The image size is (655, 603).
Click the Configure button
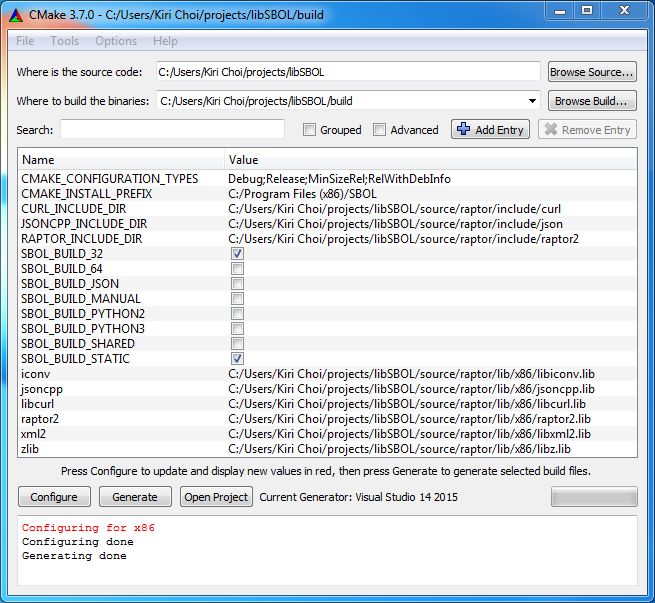(54, 497)
